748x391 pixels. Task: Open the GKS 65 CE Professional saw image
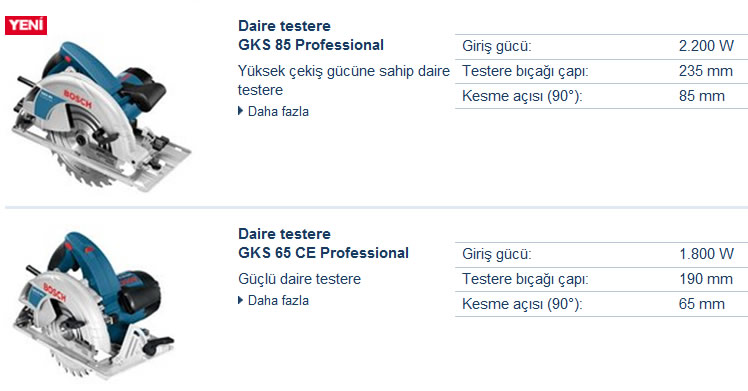(94, 305)
